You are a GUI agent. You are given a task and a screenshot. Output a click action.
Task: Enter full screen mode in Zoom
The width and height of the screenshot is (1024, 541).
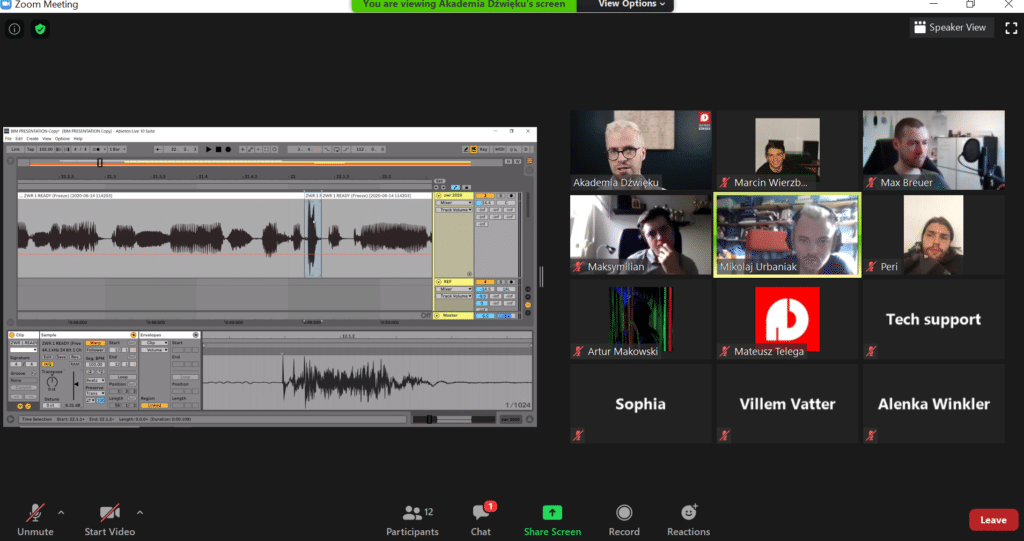1011,27
